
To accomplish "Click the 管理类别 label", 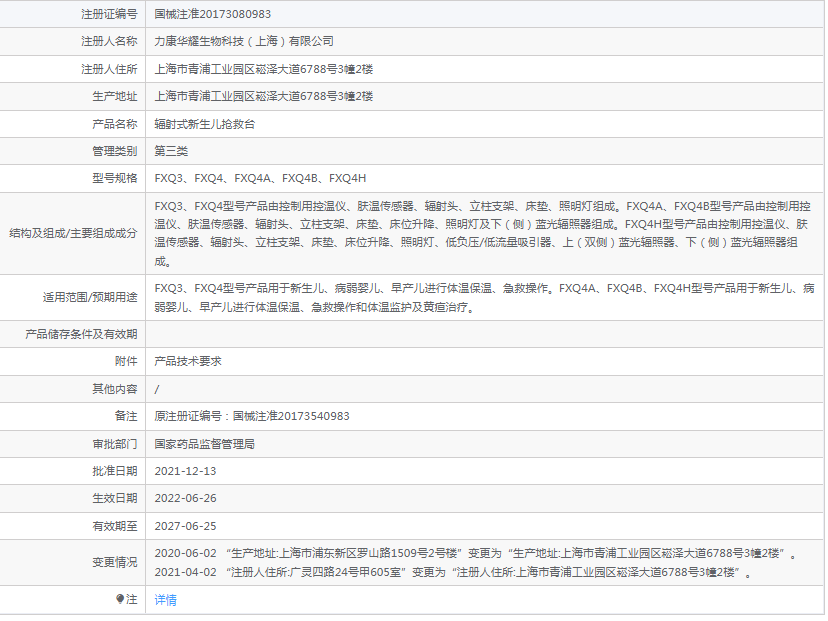I will (115, 151).
